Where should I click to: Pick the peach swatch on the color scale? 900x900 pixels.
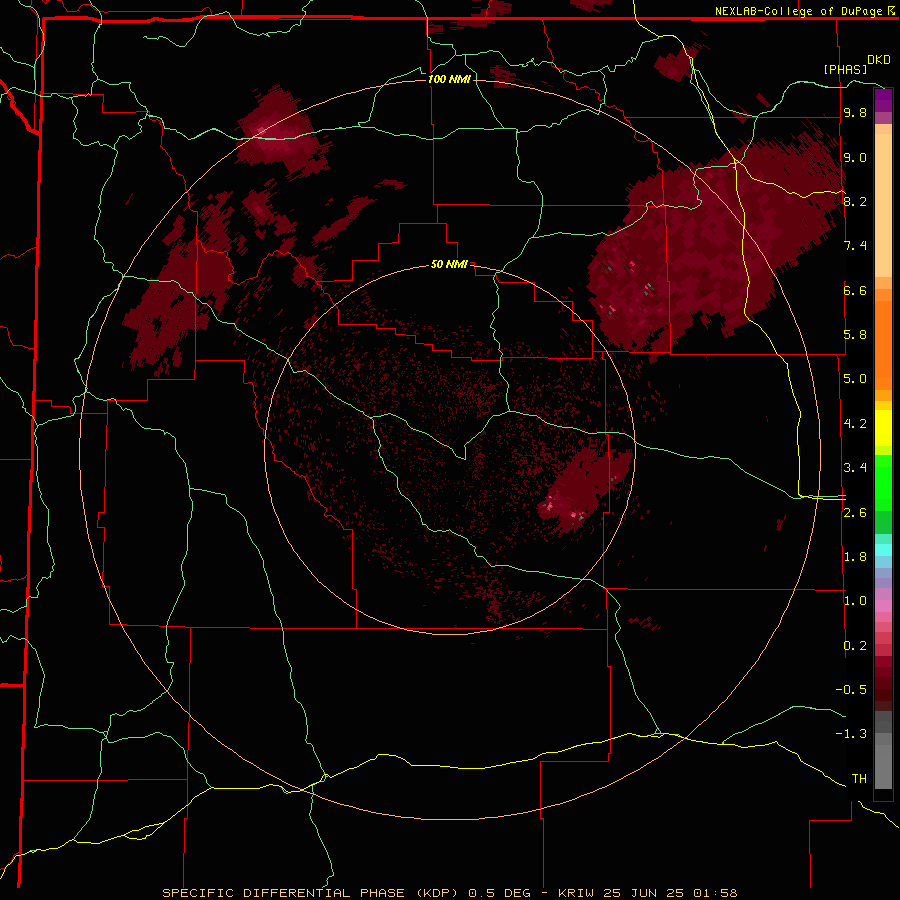883,204
